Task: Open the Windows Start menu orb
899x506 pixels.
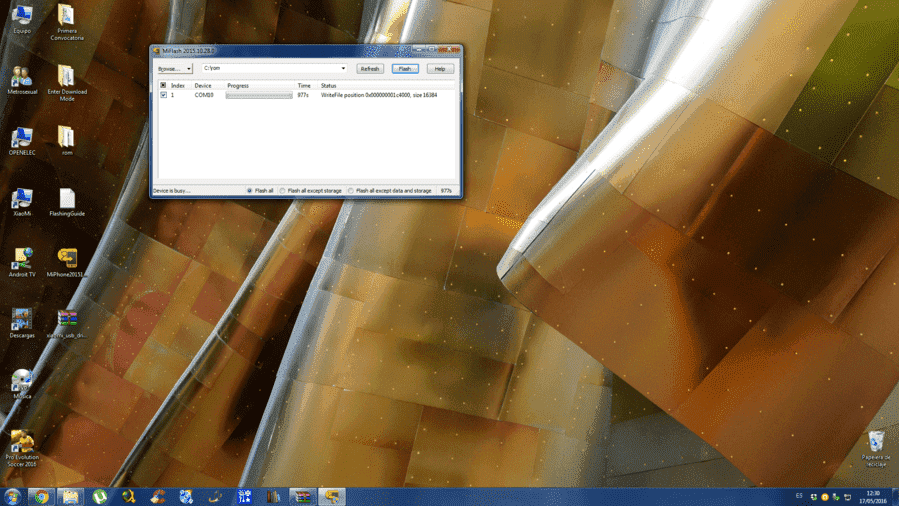Action: click(12, 496)
